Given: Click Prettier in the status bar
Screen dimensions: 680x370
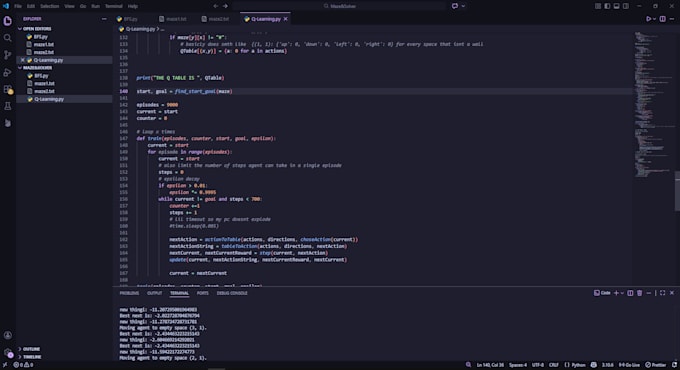Looking at the screenshot, I should (655, 365).
